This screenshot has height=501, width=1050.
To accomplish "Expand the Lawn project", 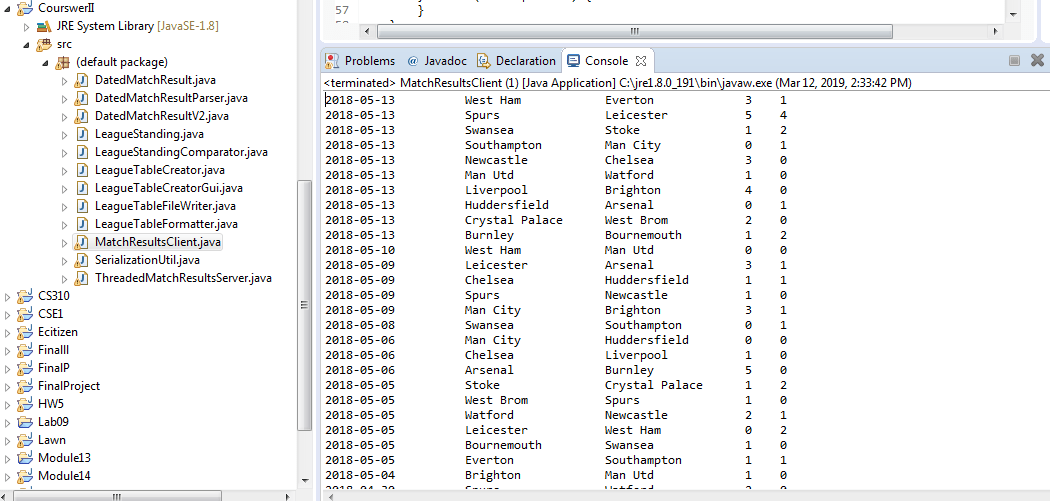I will 7,441.
